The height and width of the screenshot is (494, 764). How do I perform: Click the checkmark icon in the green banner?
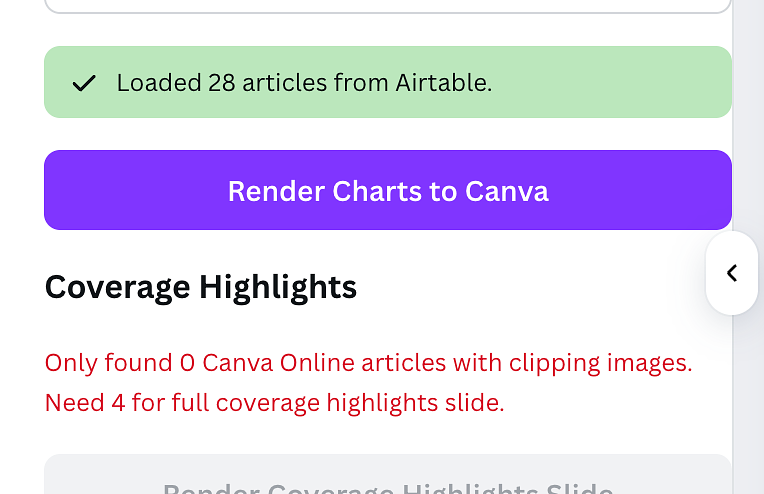[84, 83]
